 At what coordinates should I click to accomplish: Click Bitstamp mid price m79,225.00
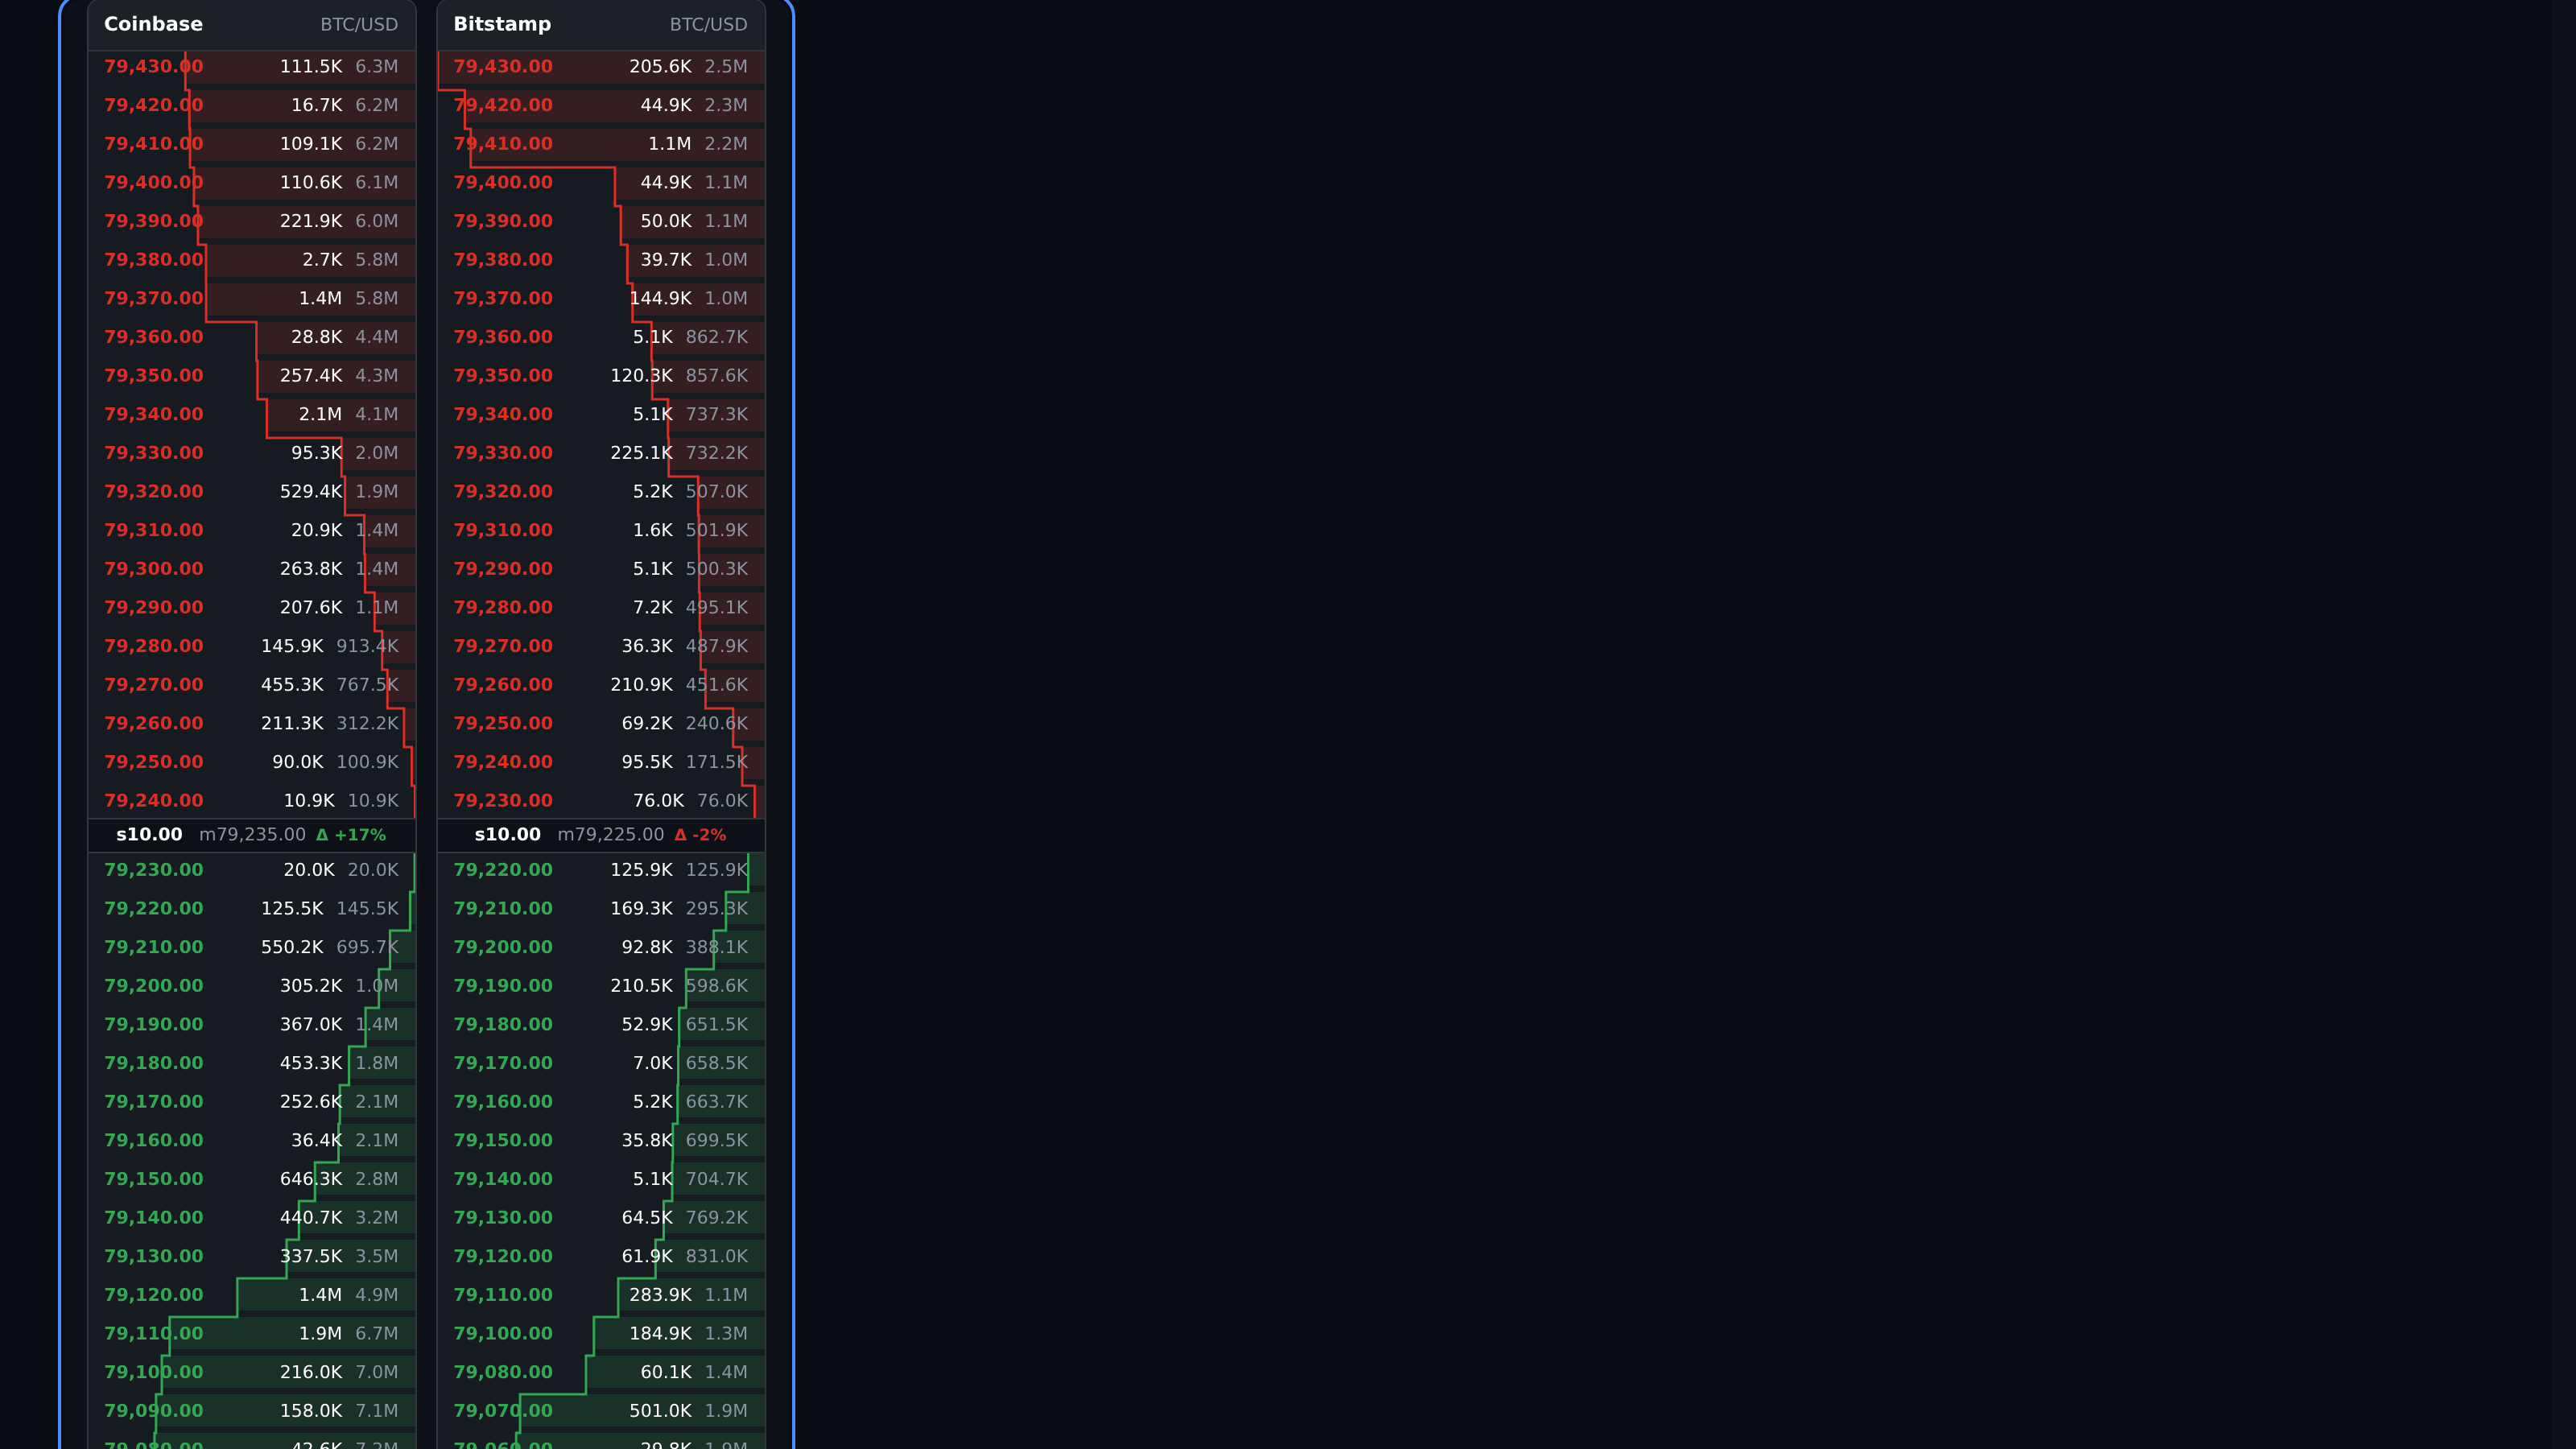coord(610,834)
